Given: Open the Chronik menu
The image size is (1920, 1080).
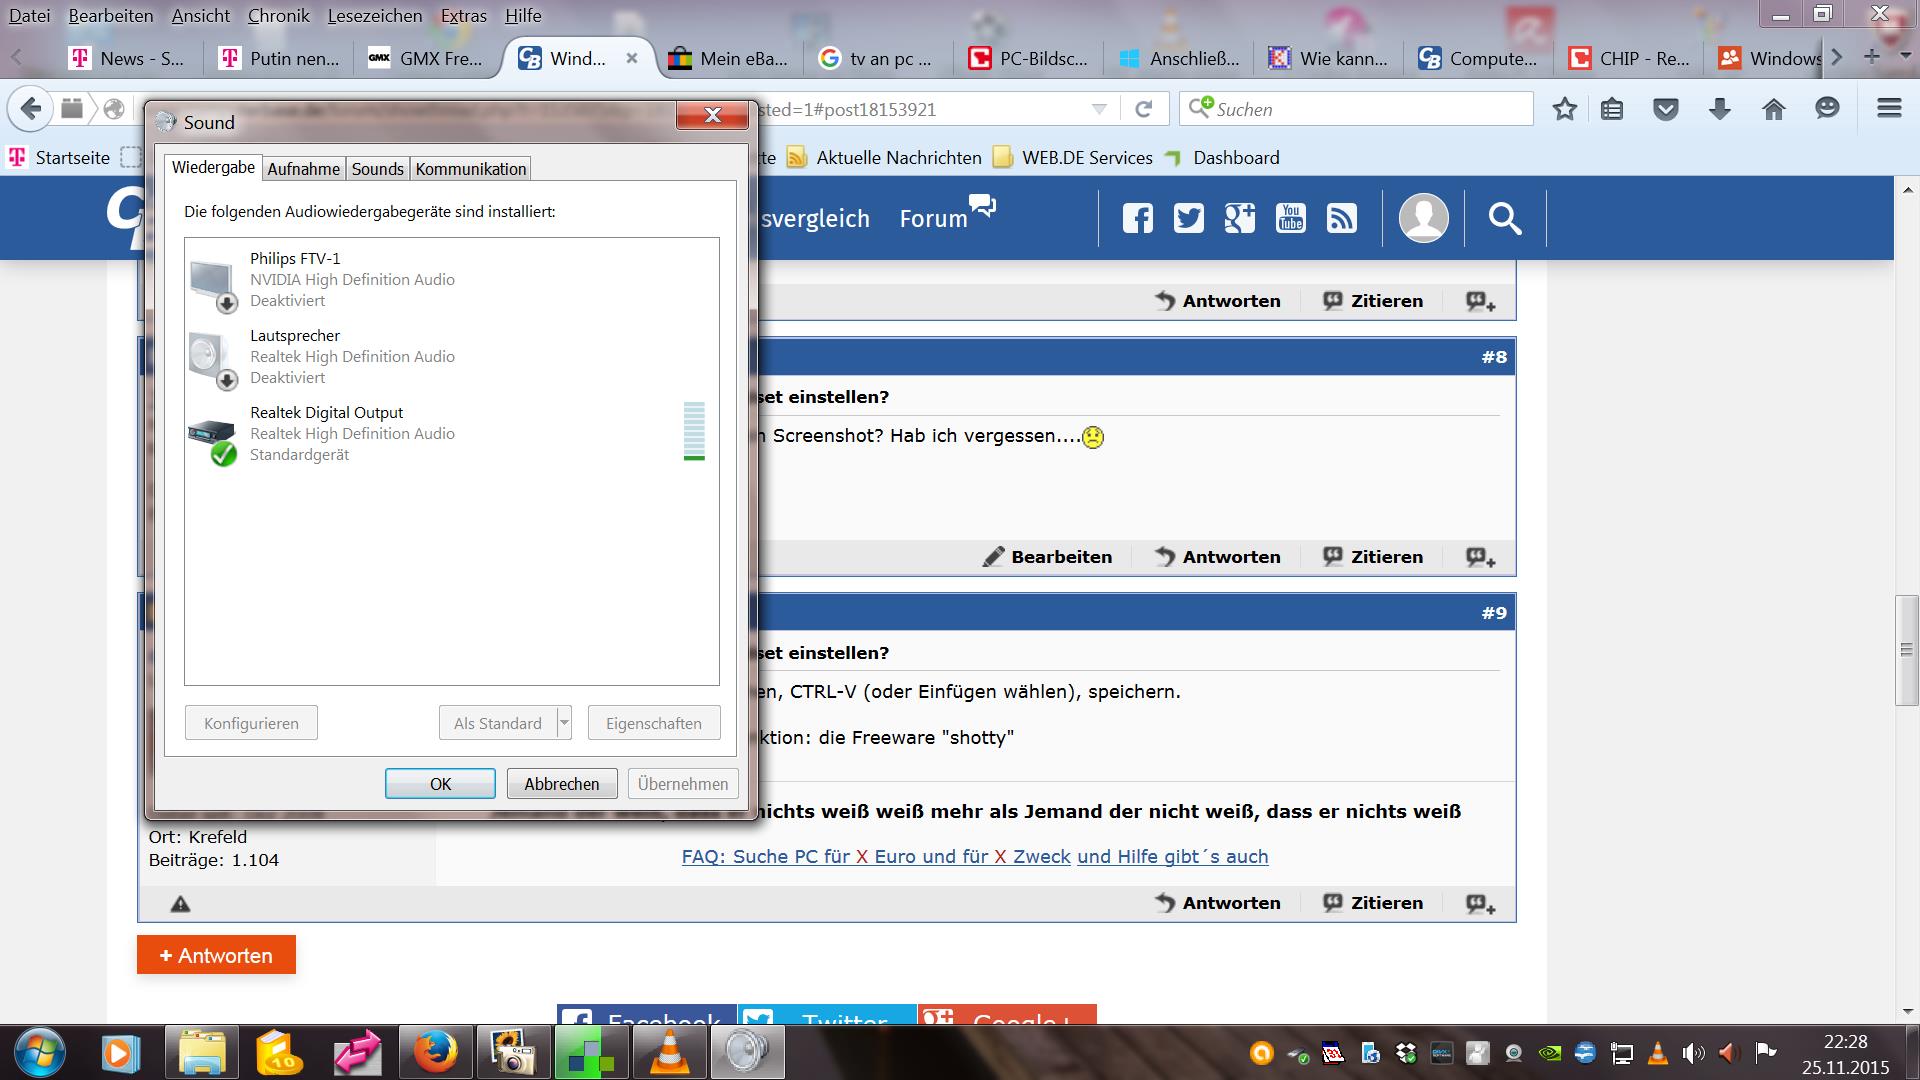Looking at the screenshot, I should click(278, 16).
